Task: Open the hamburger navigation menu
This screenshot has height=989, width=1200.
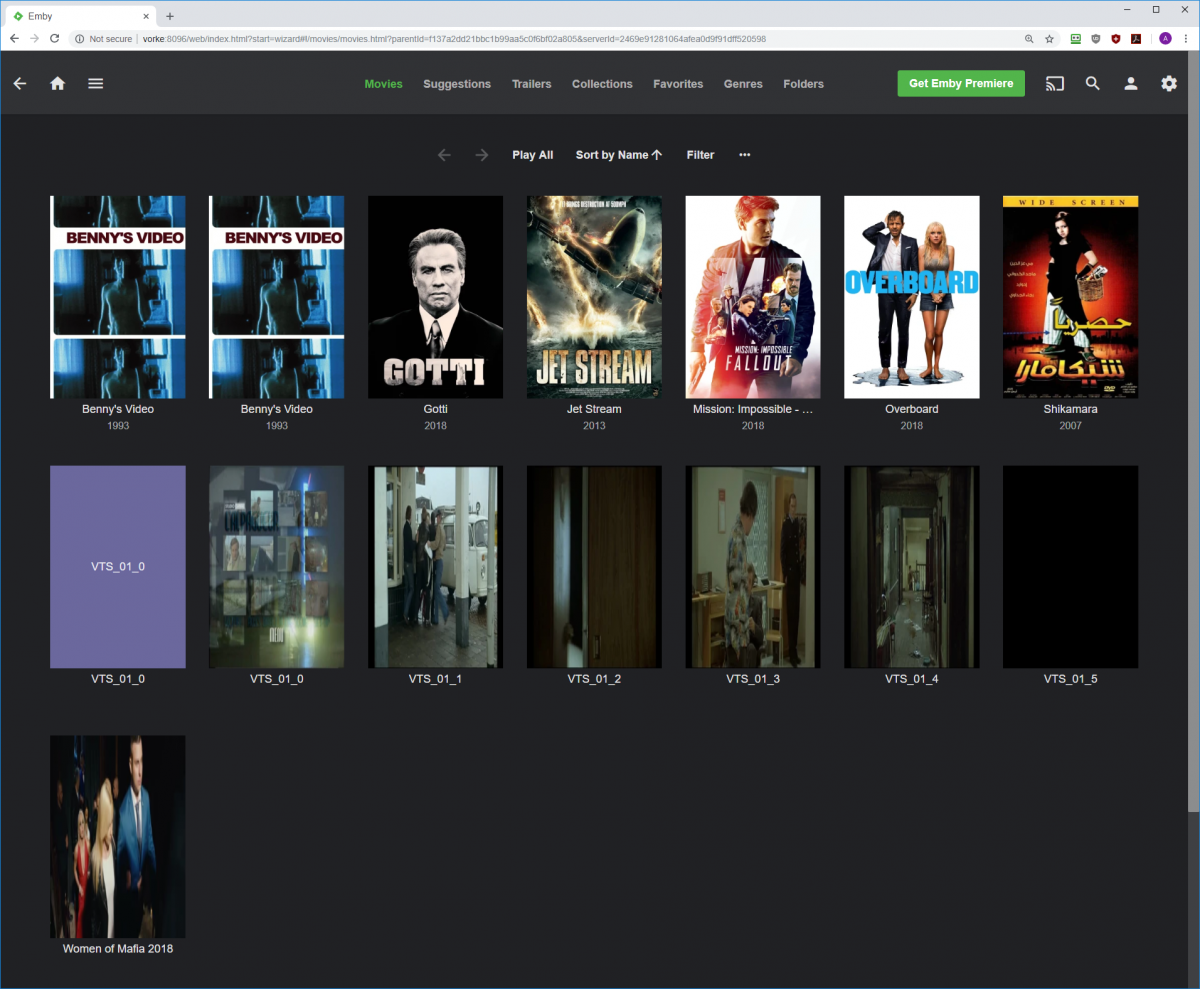Action: 96,84
